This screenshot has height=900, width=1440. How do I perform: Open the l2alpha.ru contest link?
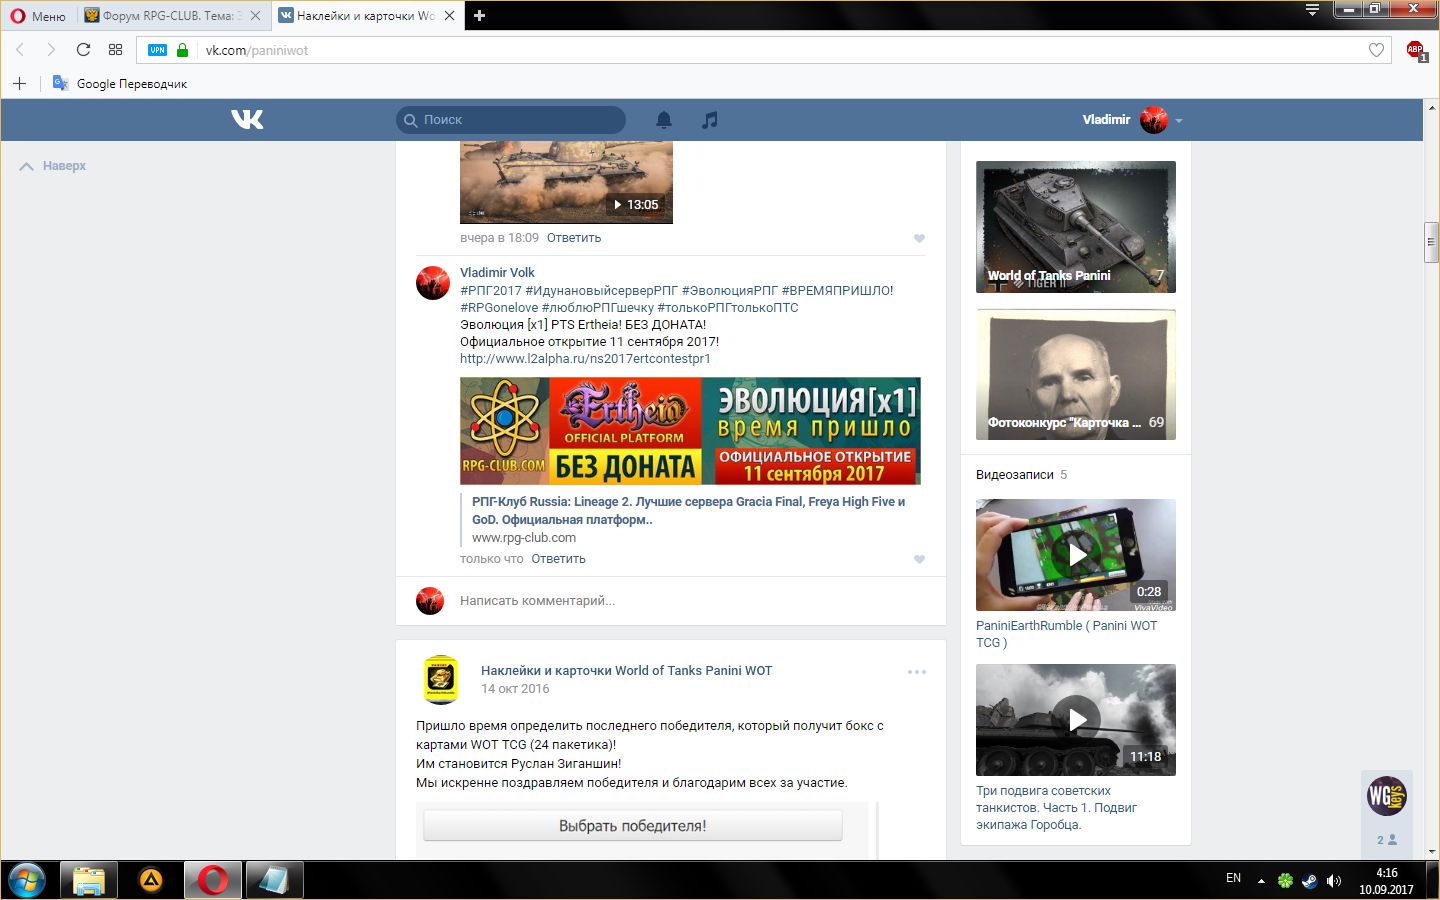click(585, 358)
